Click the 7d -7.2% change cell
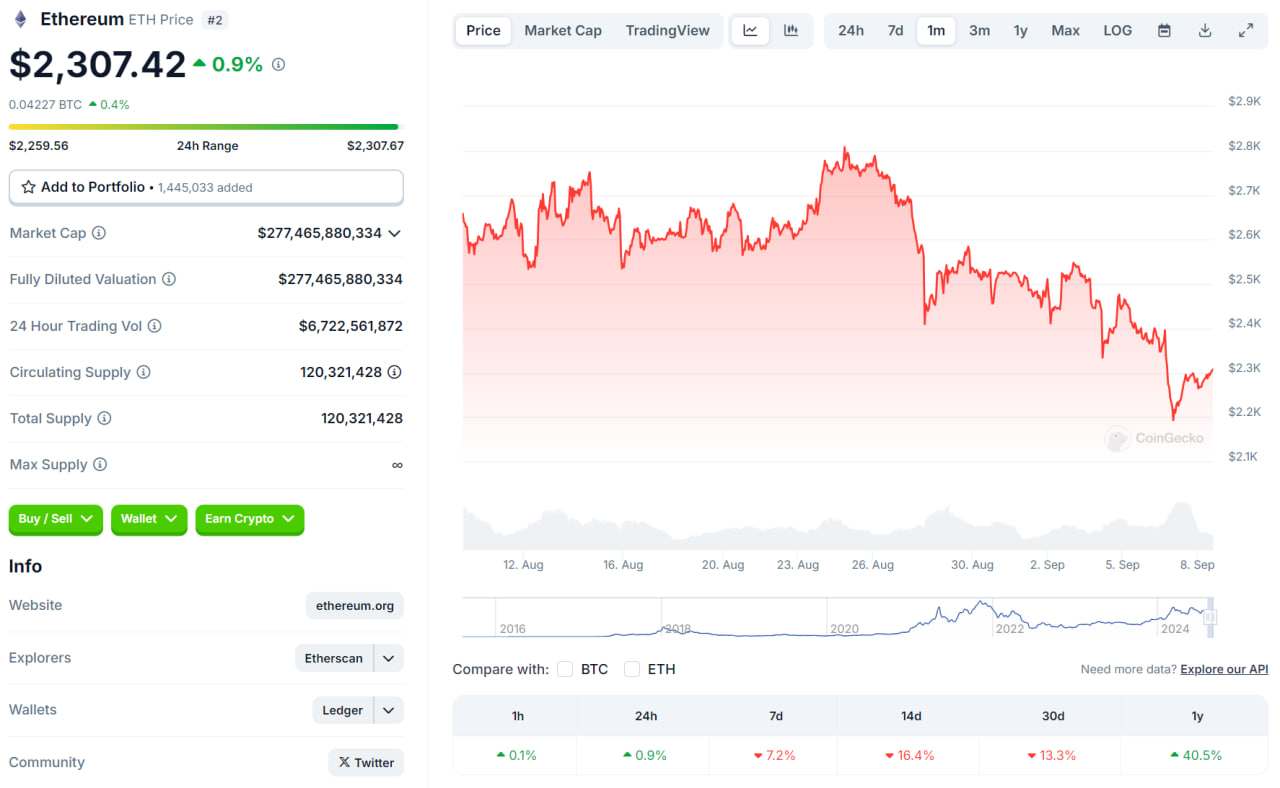 coord(774,755)
